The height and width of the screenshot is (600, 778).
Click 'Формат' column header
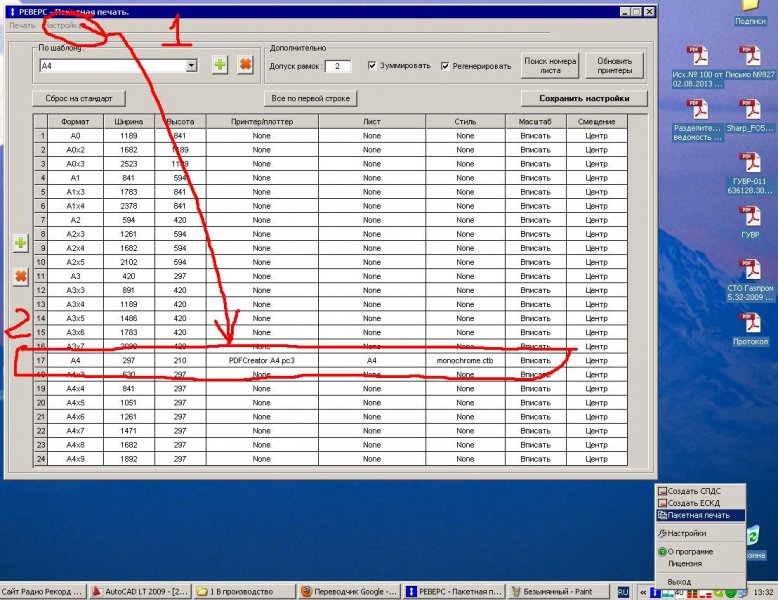[x=75, y=122]
